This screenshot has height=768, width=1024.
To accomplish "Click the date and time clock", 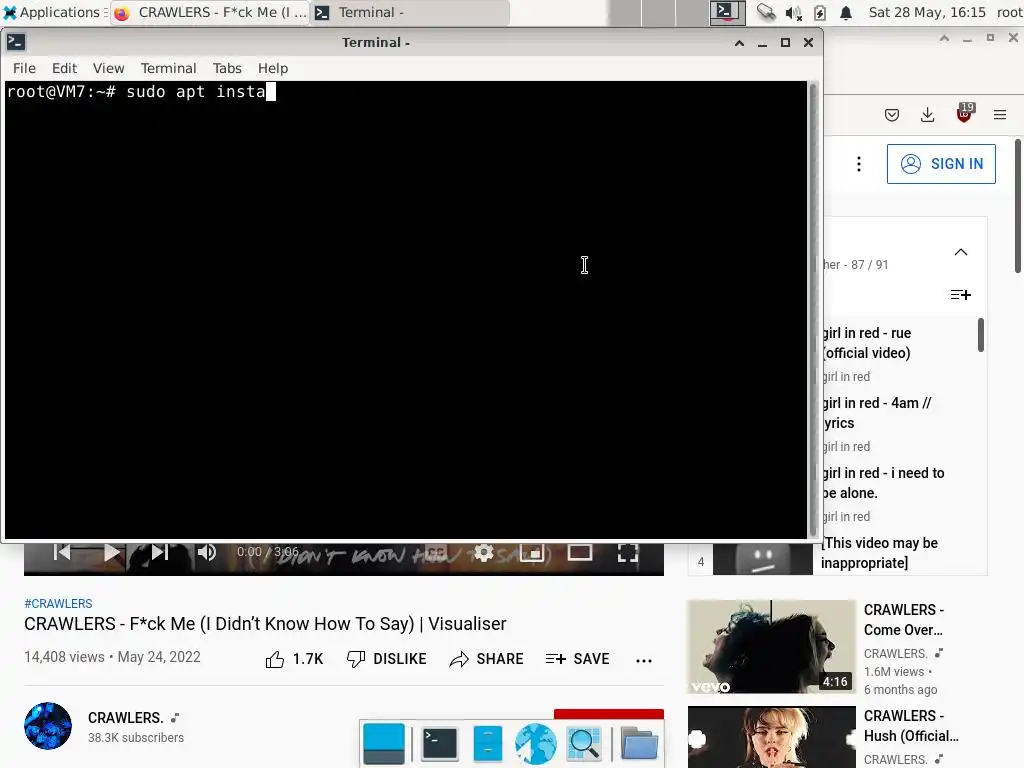I will (x=927, y=12).
